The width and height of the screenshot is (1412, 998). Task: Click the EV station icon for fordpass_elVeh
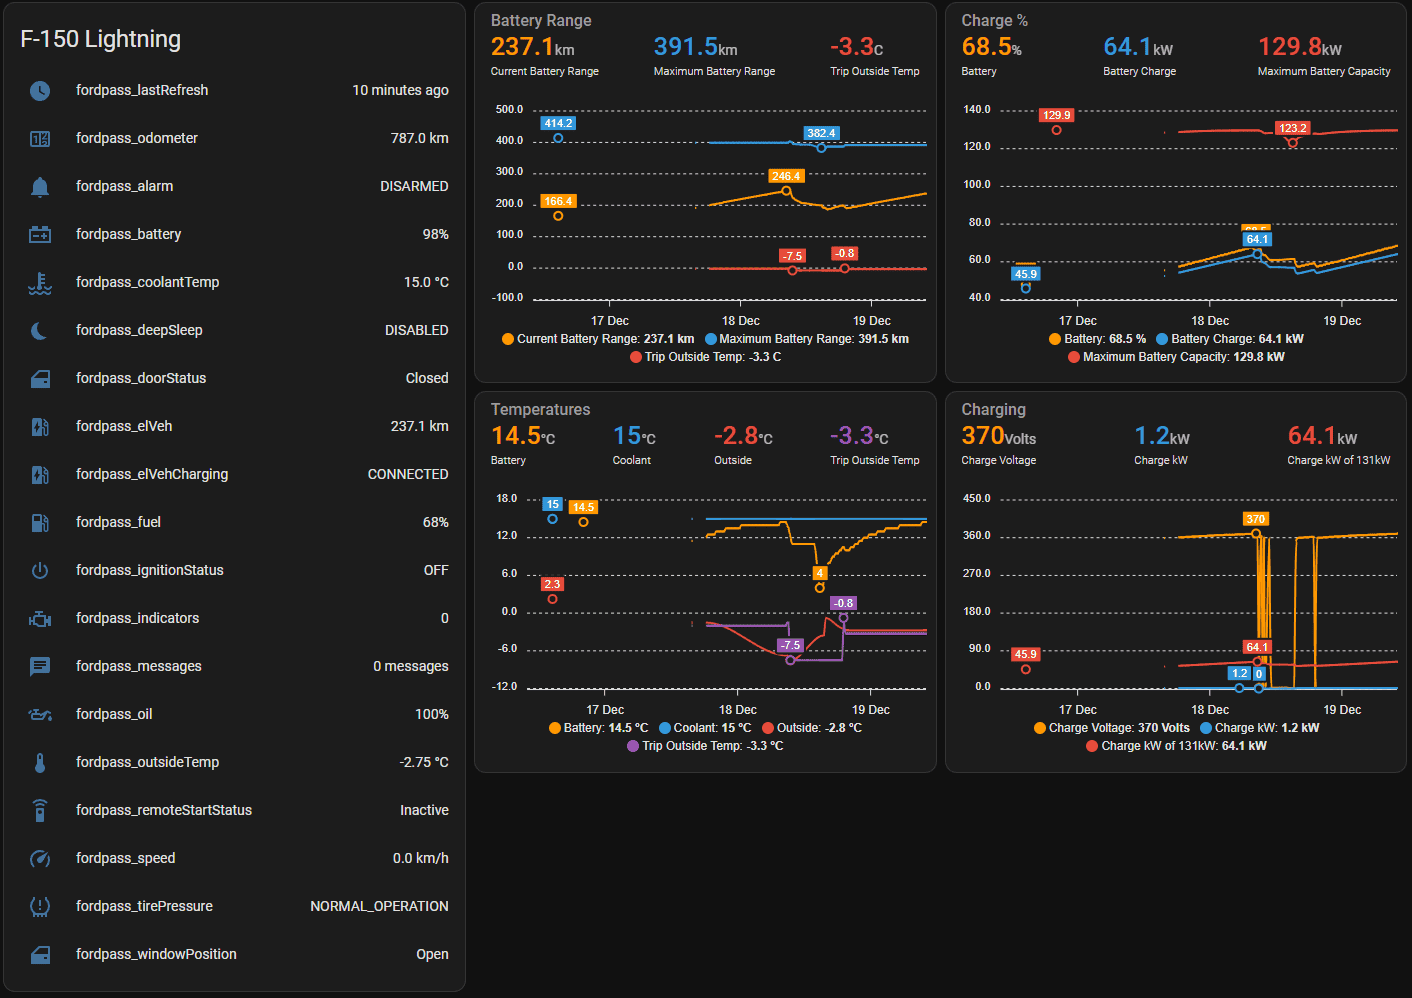tap(40, 426)
